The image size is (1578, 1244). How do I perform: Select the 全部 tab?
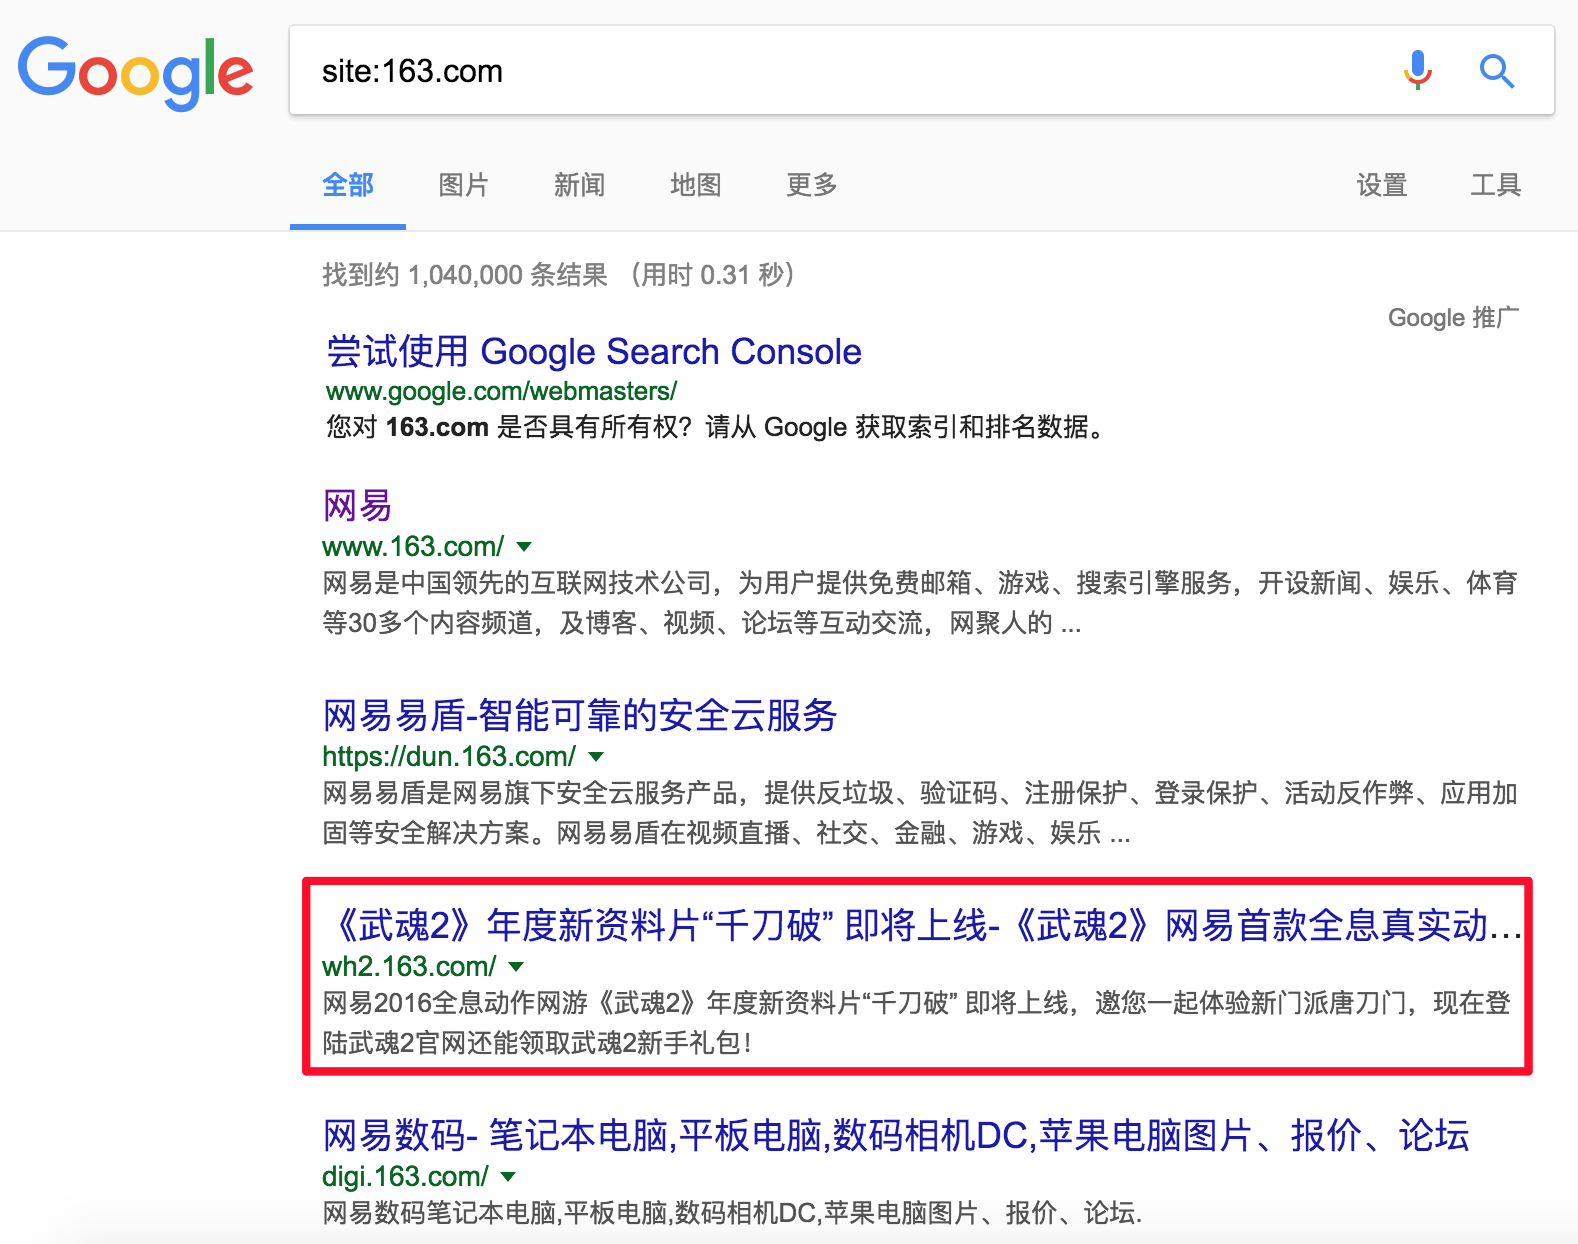[x=348, y=185]
